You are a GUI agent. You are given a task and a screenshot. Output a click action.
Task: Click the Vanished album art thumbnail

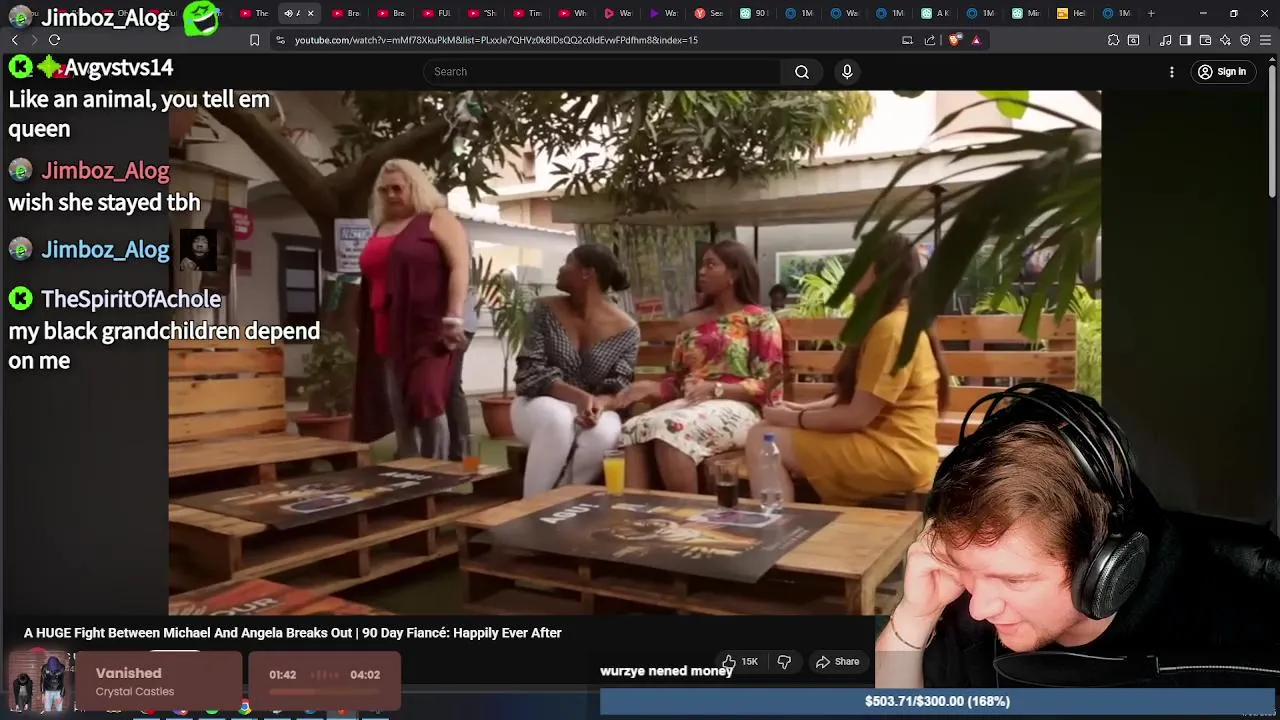[x=38, y=682]
